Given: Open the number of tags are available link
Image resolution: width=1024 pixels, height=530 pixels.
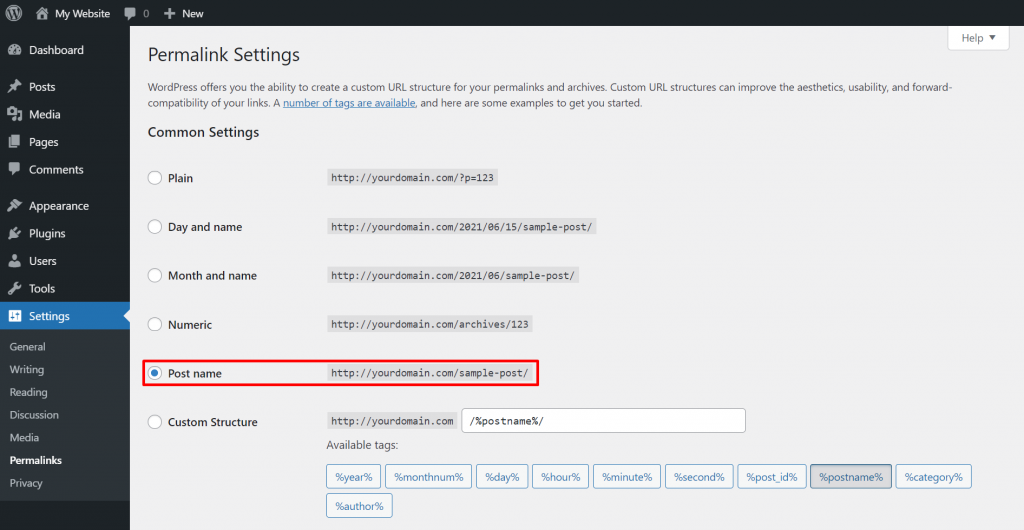Looking at the screenshot, I should point(349,103).
